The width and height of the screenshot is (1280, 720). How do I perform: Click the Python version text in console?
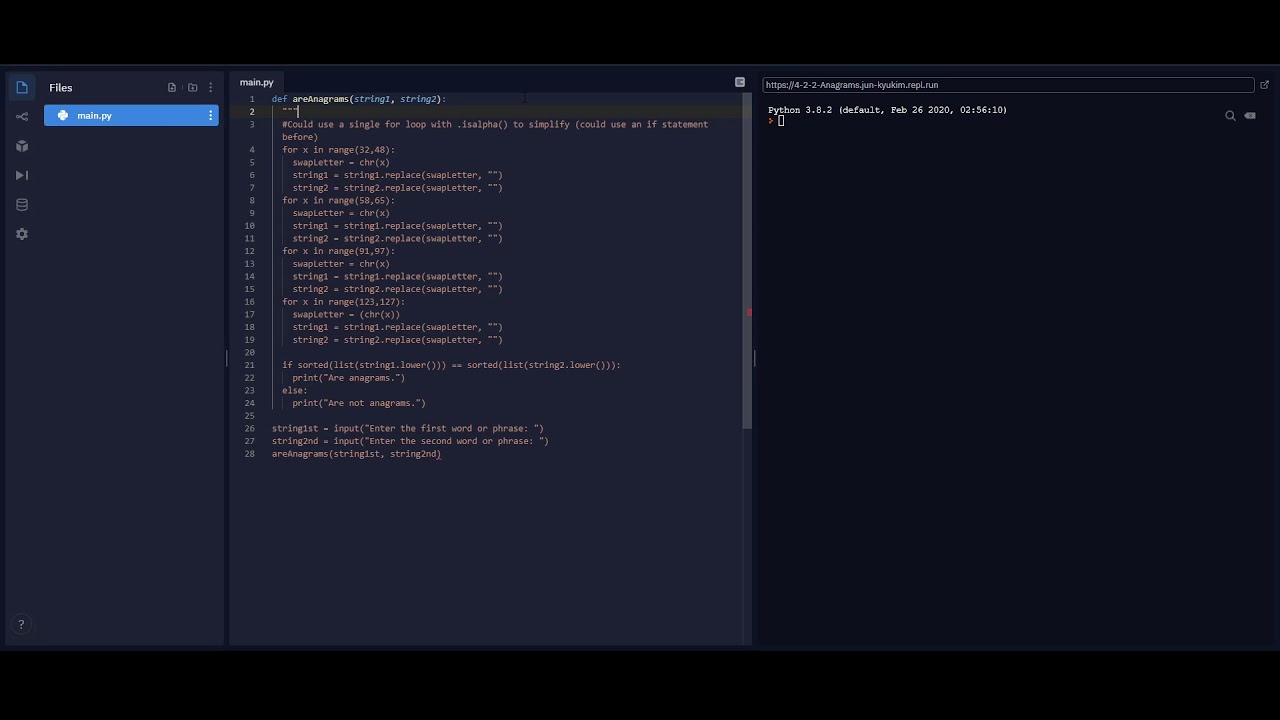[x=888, y=110]
